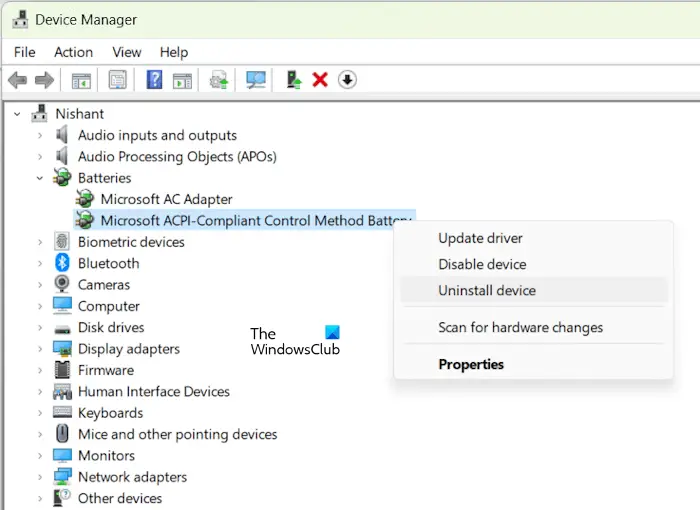Expand Audio Processing Objects (APOs) chevron
The width and height of the screenshot is (700, 510).
tap(40, 156)
